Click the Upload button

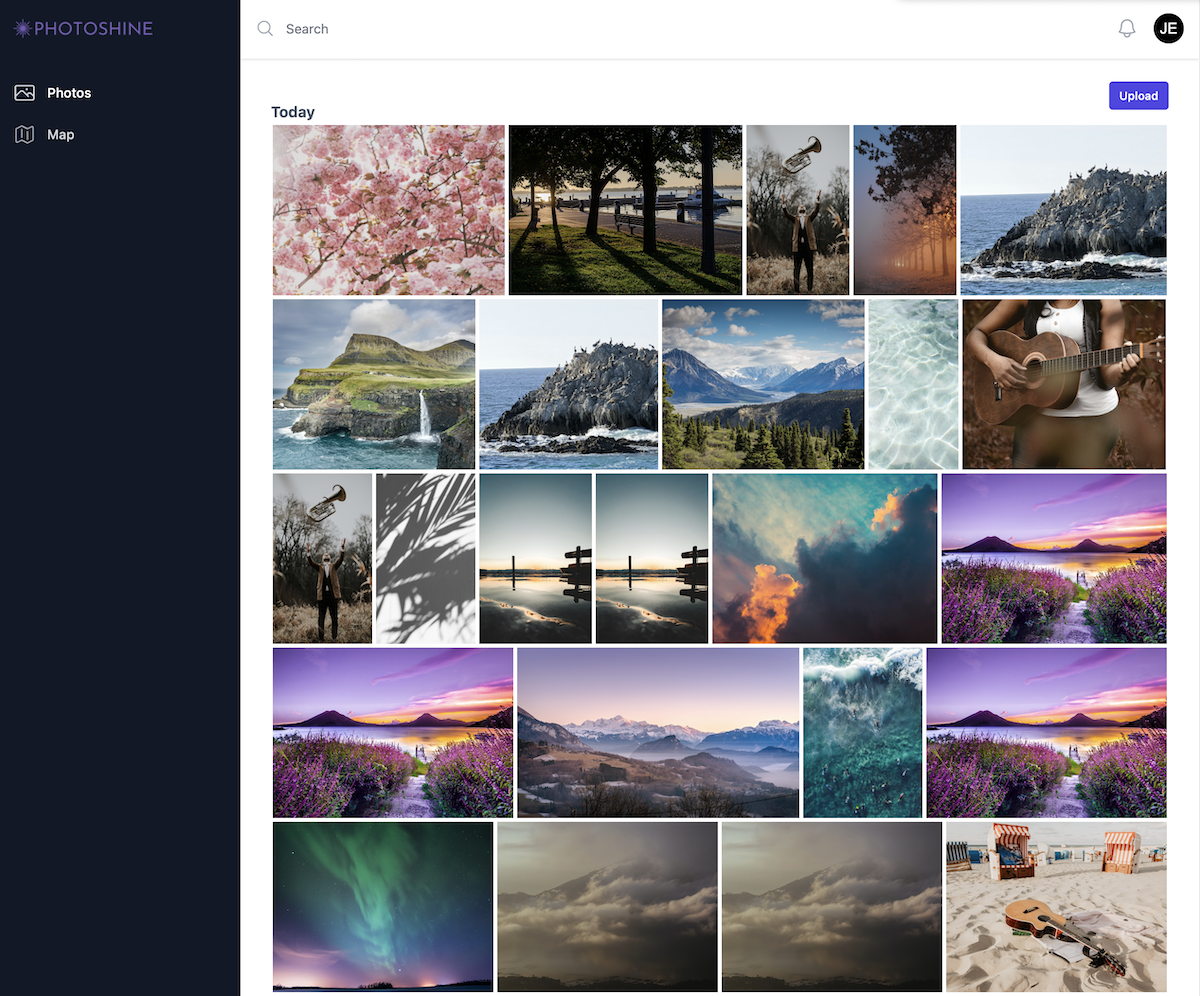click(1138, 96)
